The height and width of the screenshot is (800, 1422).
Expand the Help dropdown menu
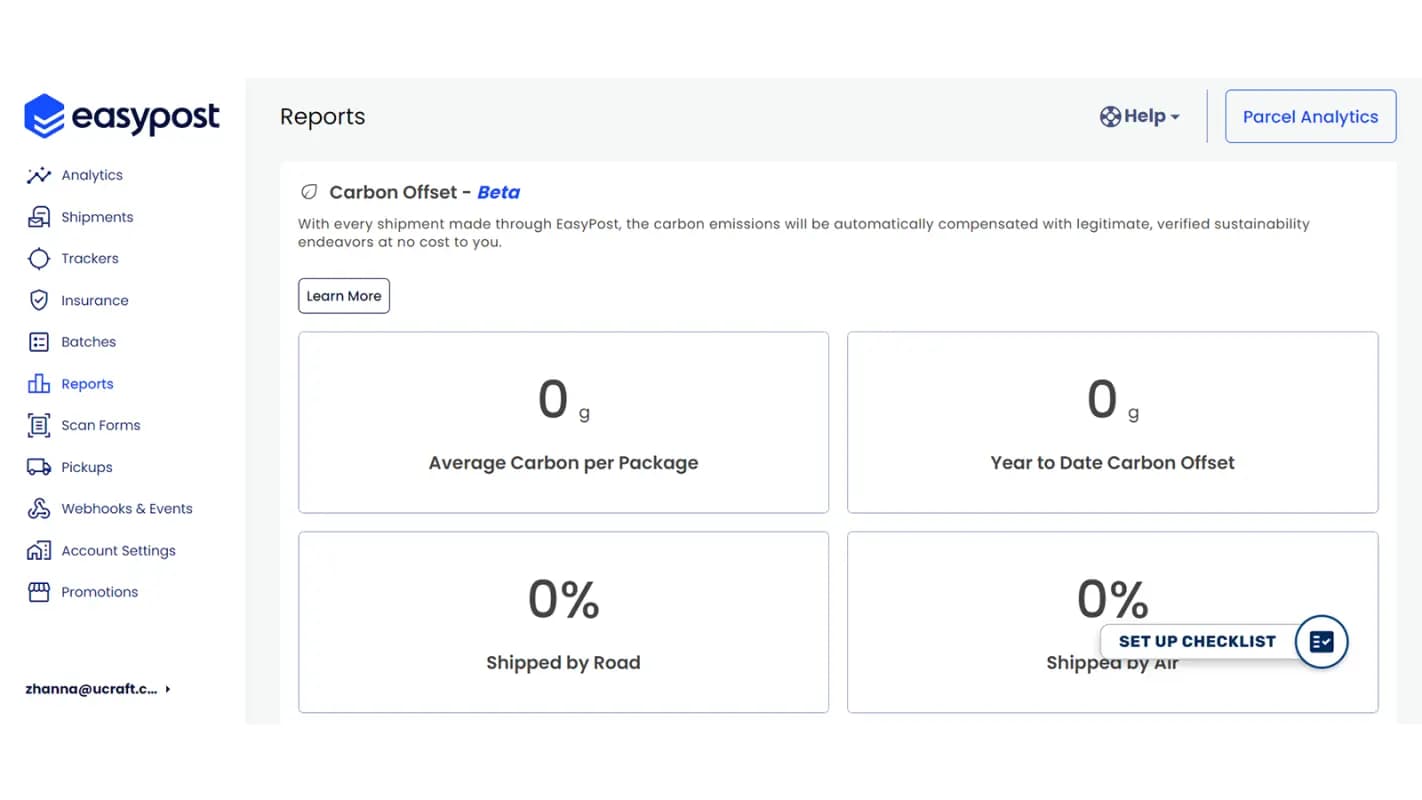pos(1140,117)
